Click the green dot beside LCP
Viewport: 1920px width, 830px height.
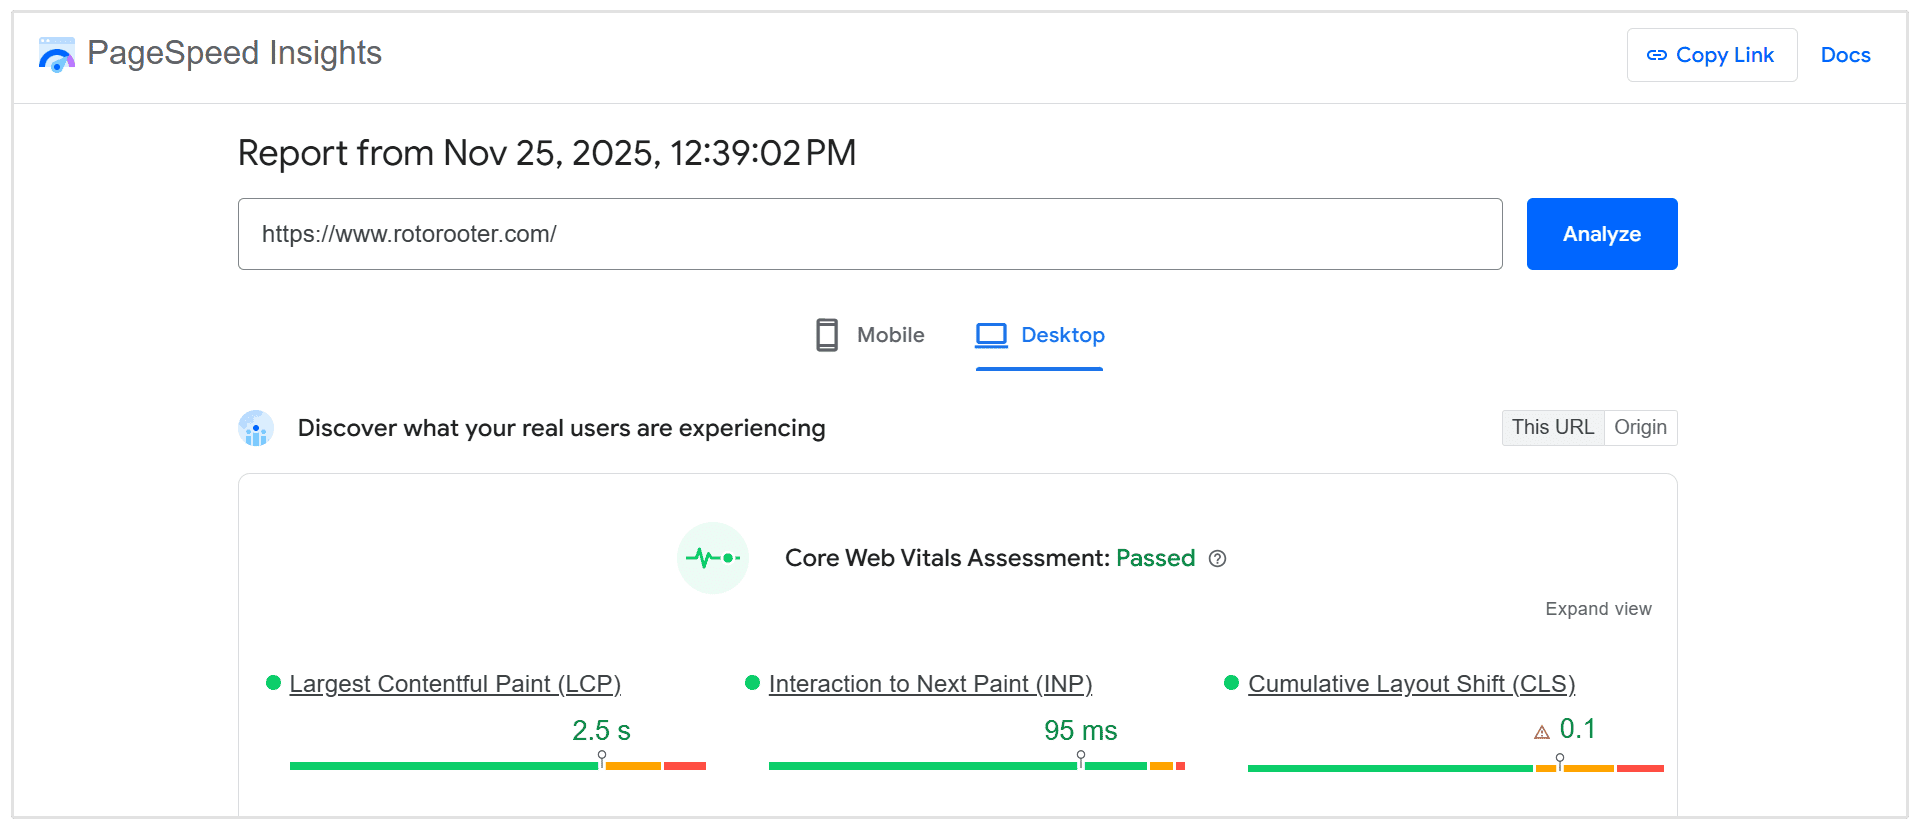[x=273, y=683]
